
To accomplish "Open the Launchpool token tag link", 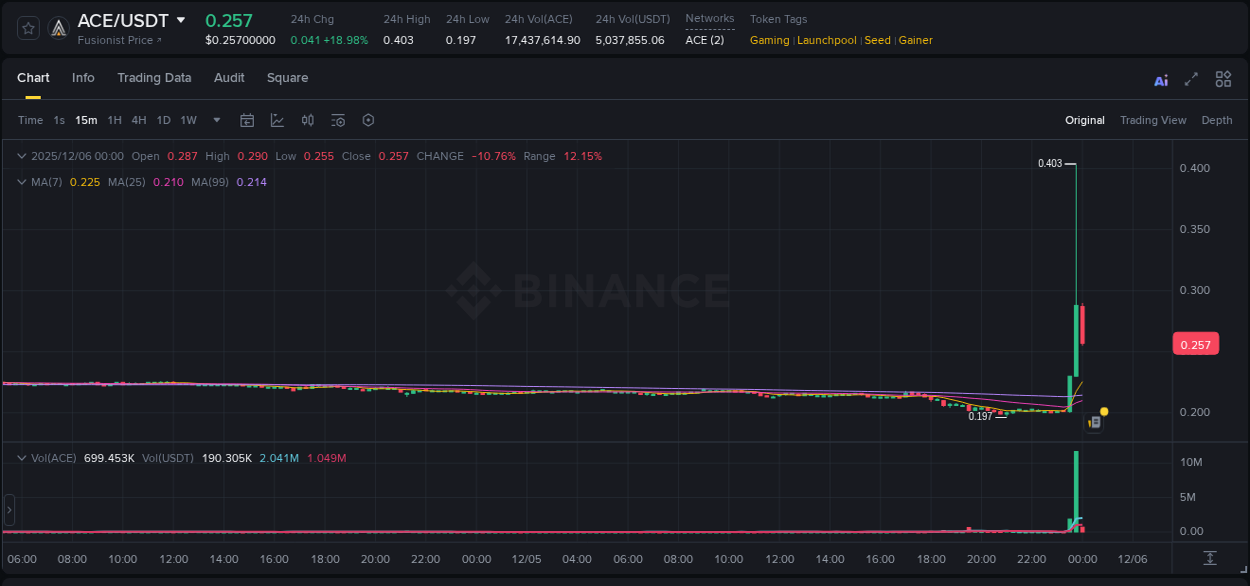I will point(826,40).
